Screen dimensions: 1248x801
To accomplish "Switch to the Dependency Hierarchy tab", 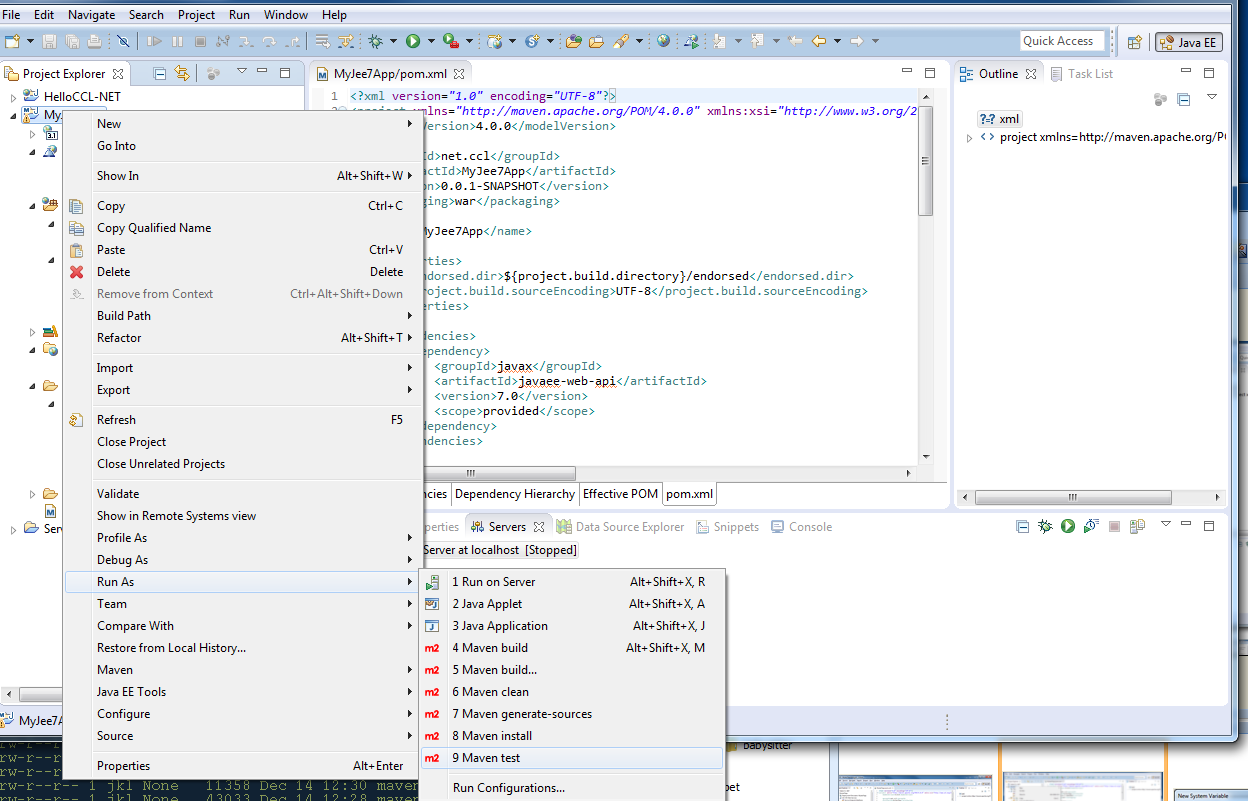I will [x=514, y=494].
